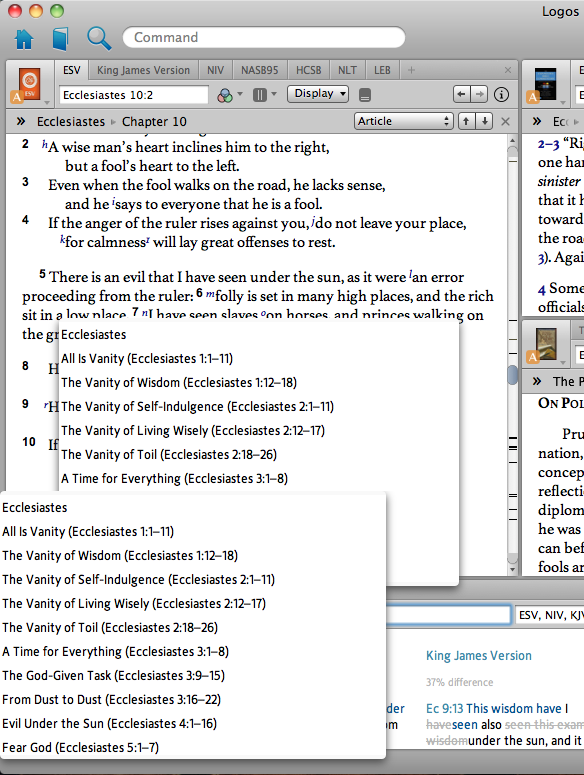Screen dimensions: 584x775
Task: Open the Home page icon
Action: pos(24,39)
